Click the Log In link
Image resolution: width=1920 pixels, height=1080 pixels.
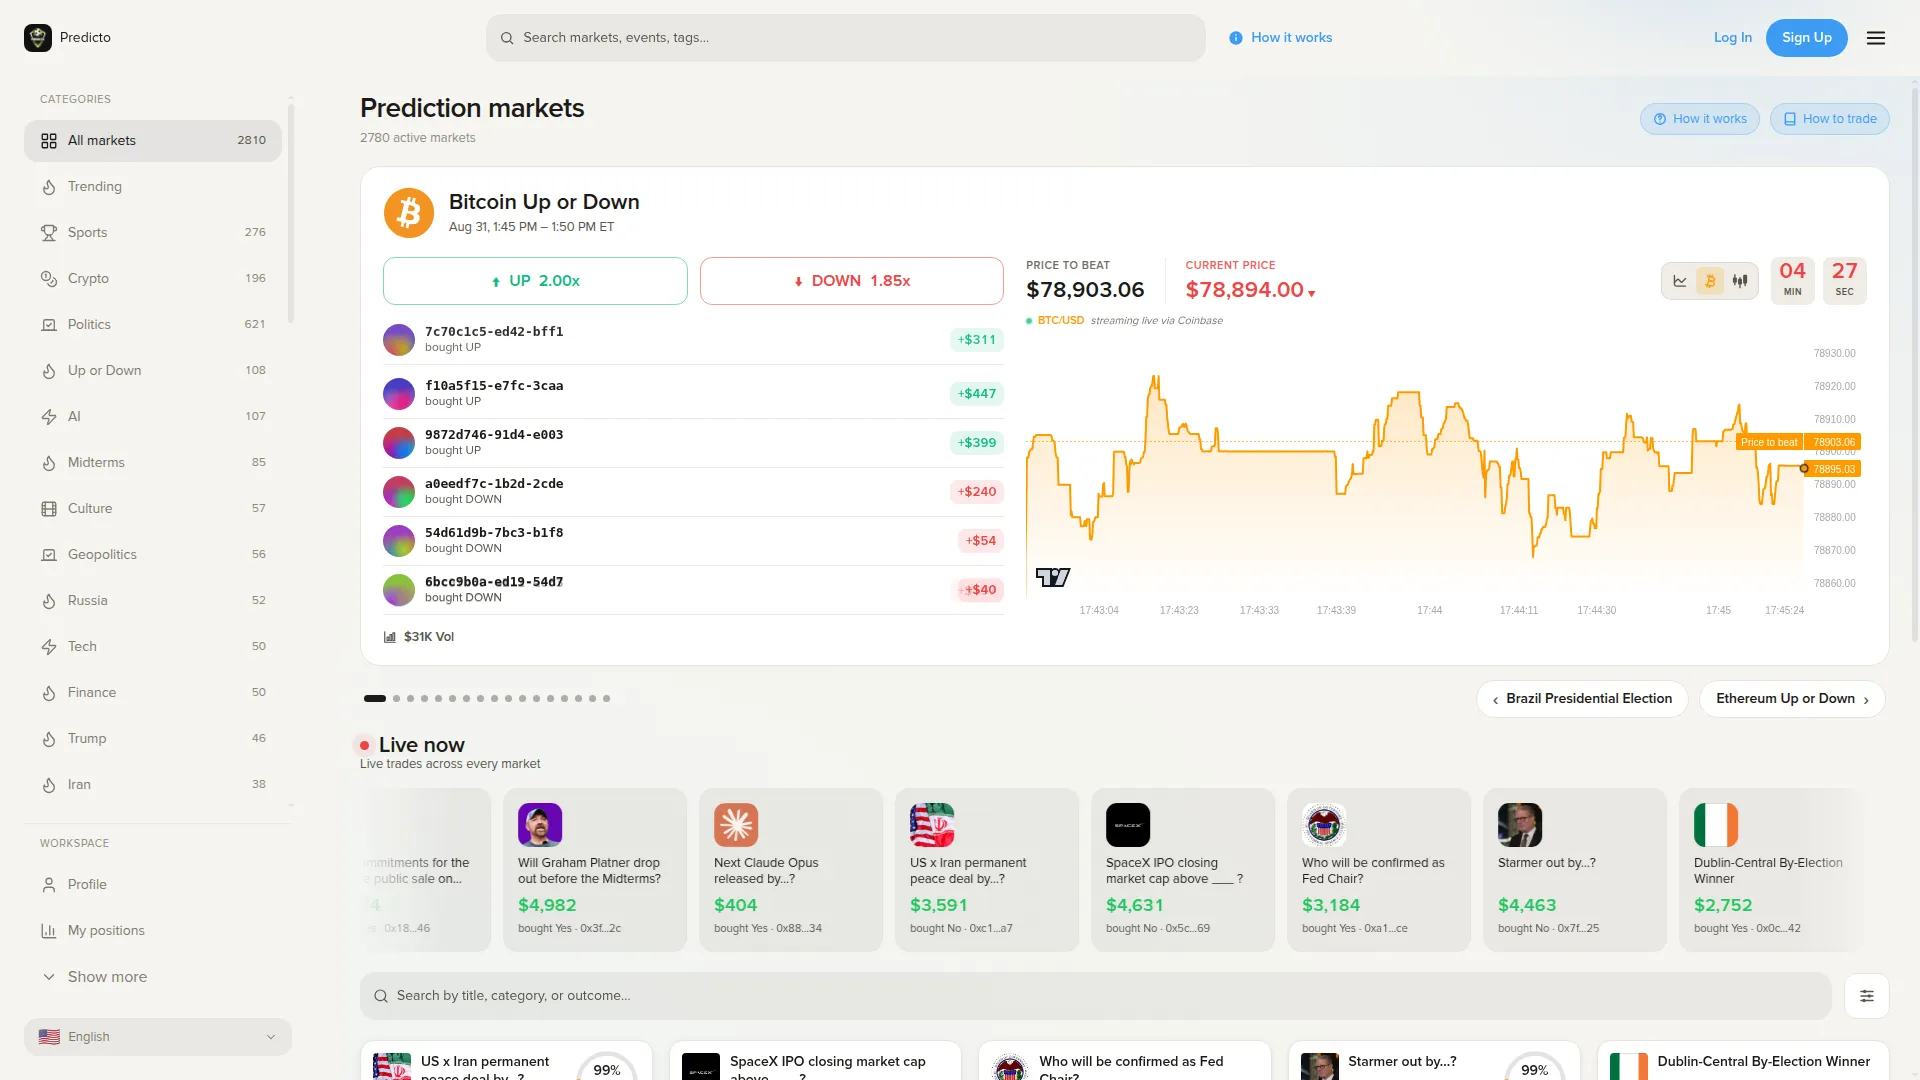pos(1733,38)
